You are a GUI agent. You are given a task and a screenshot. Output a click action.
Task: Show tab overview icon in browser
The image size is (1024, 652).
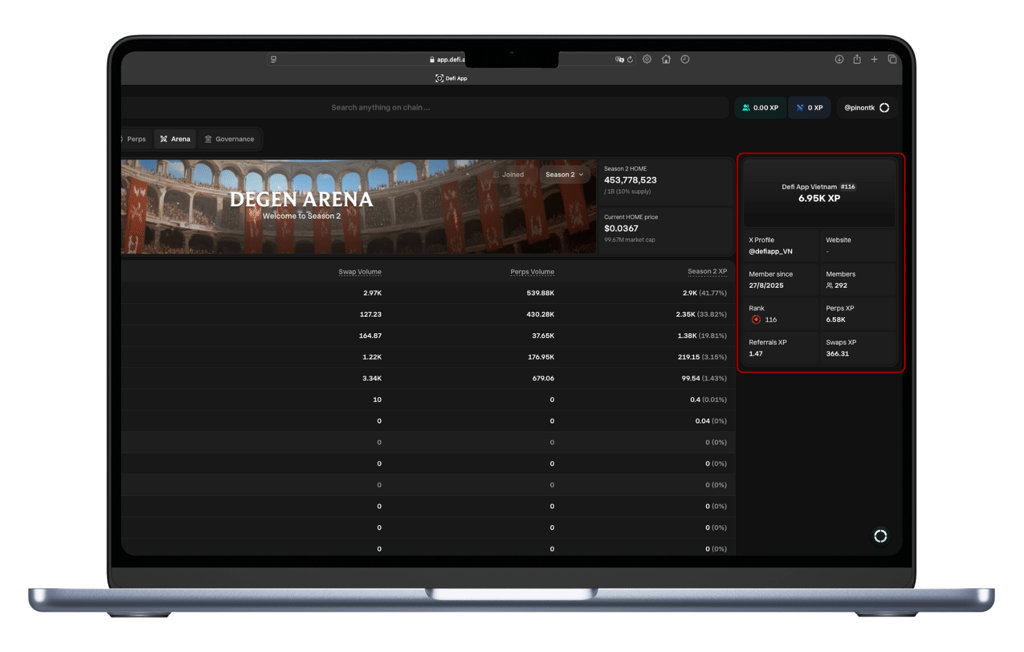[x=892, y=59]
